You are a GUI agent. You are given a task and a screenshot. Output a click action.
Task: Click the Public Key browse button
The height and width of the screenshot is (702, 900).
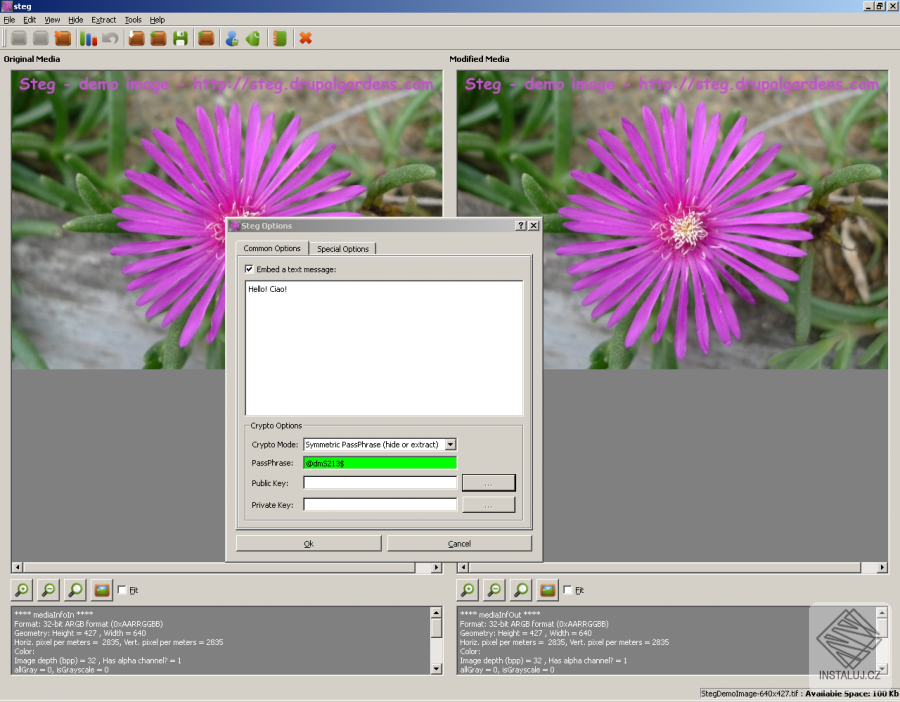click(x=488, y=483)
